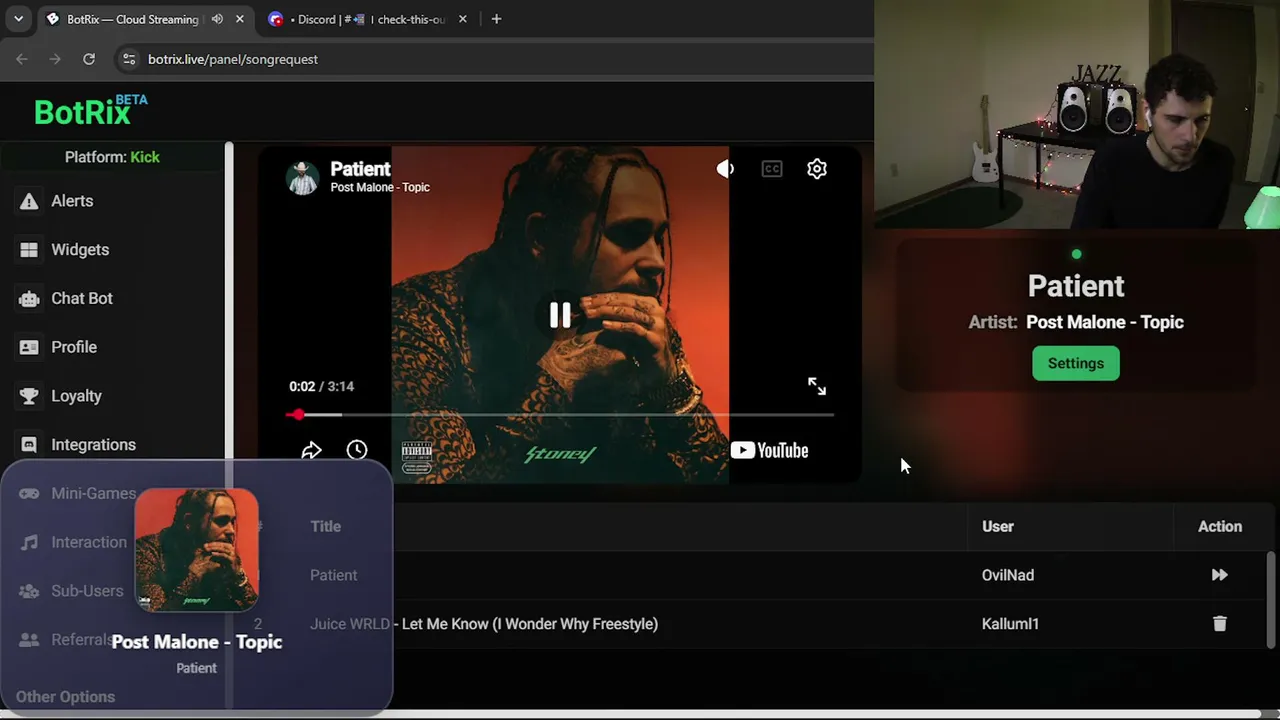1280x720 pixels.
Task: Skip the current song requested by OvilNad
Action: (1220, 575)
